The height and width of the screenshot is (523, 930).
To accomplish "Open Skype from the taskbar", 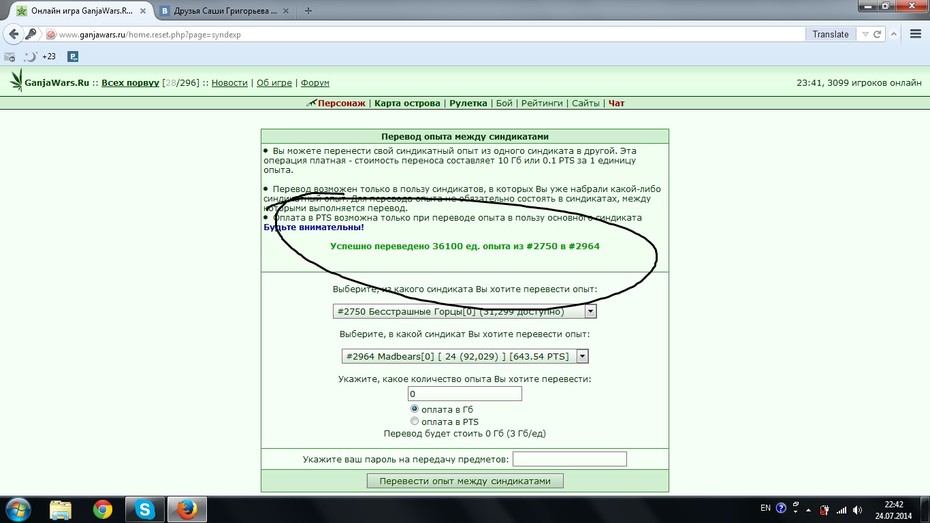I will (x=144, y=509).
